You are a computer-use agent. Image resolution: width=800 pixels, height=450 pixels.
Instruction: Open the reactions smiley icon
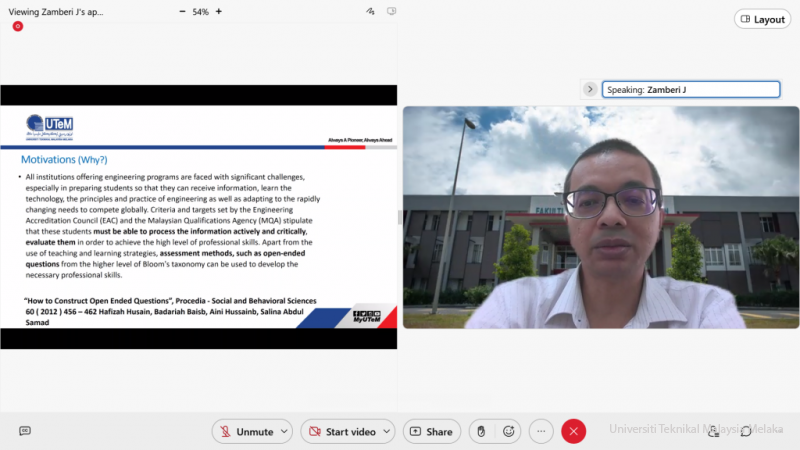(x=509, y=431)
